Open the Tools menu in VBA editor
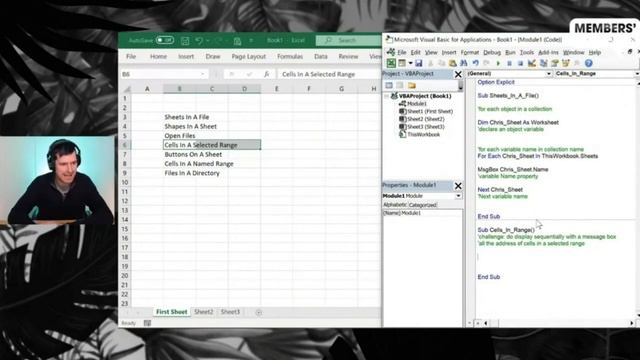Screen dimensions: 640x360 coord(527,52)
